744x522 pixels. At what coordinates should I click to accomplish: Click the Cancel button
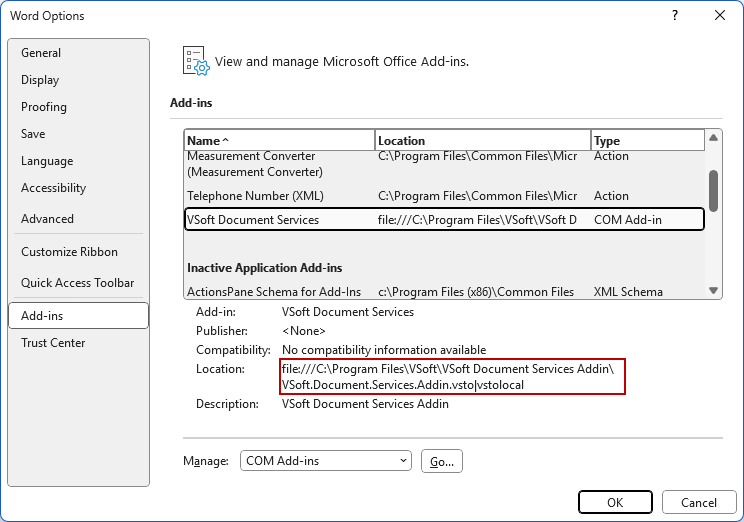click(x=699, y=502)
